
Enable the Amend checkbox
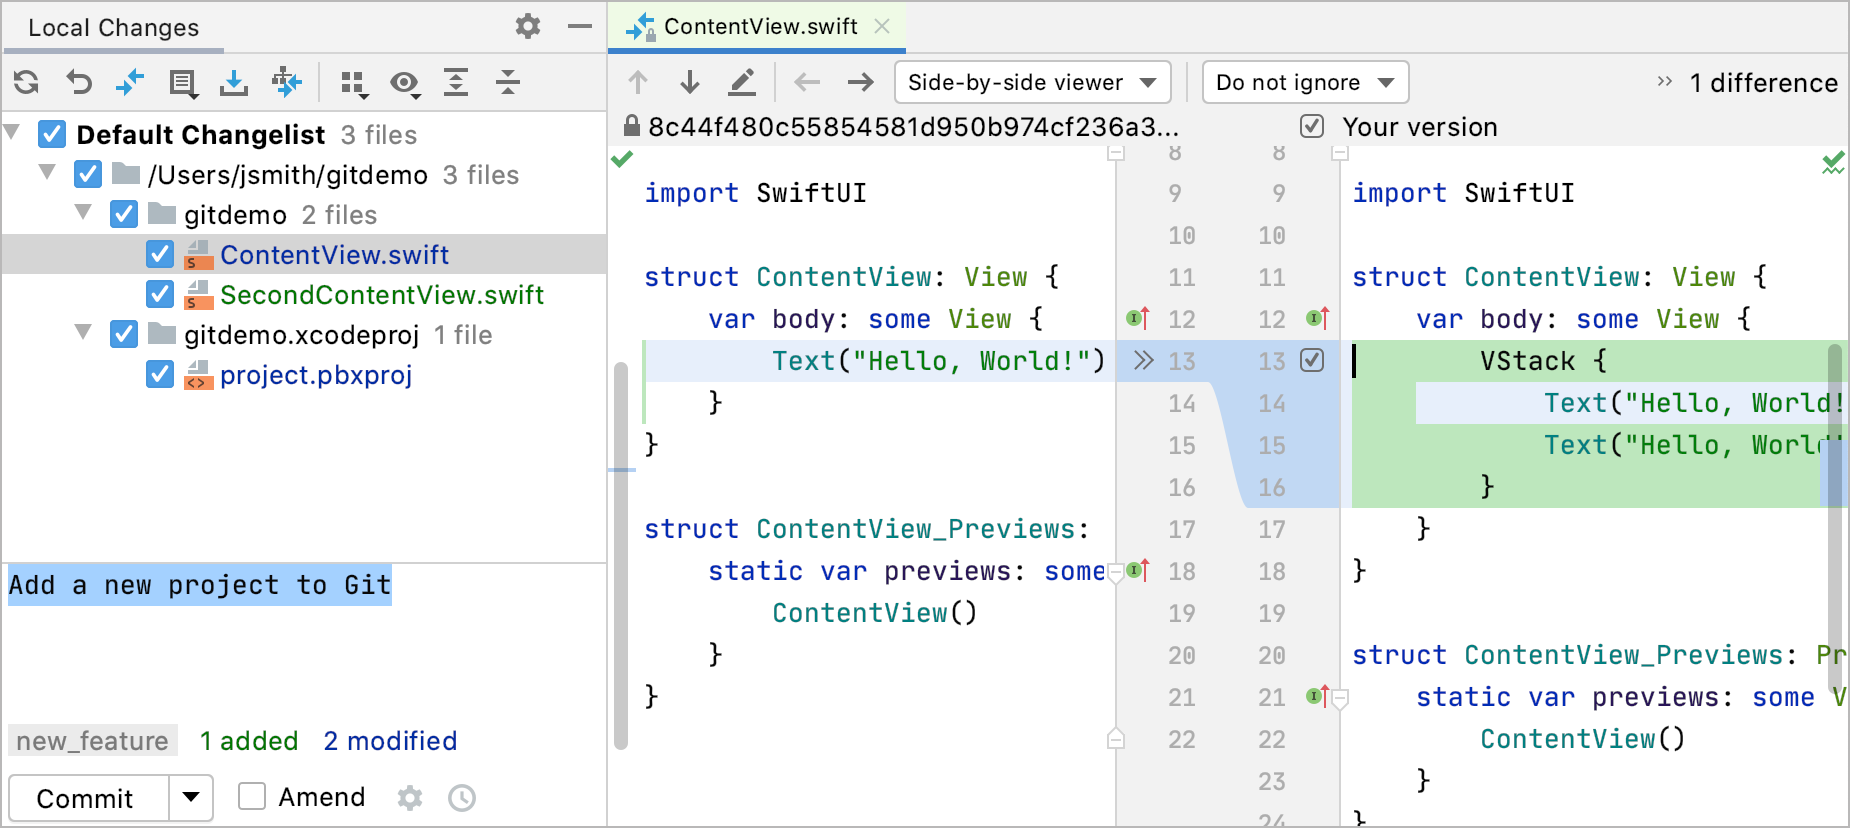click(252, 797)
